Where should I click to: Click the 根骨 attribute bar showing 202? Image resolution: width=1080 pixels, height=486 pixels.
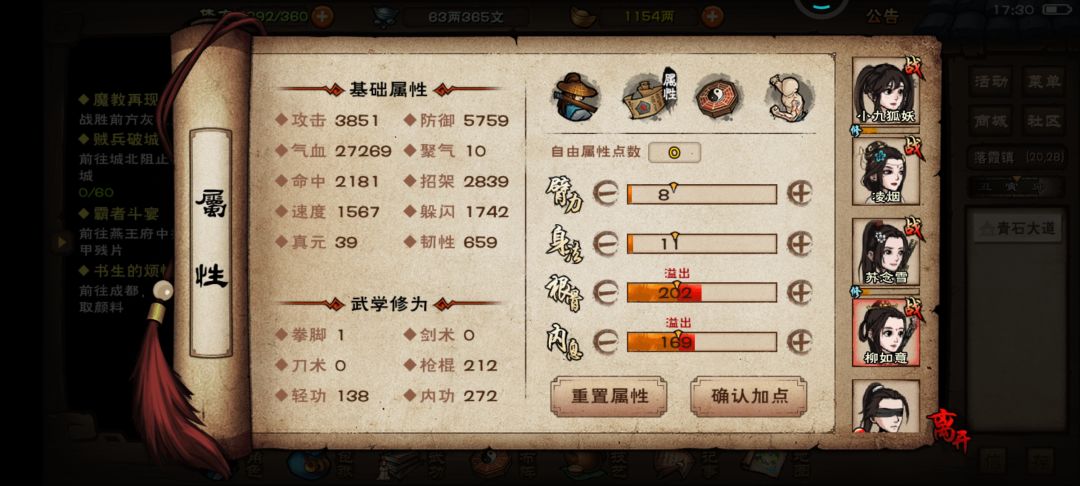point(702,293)
